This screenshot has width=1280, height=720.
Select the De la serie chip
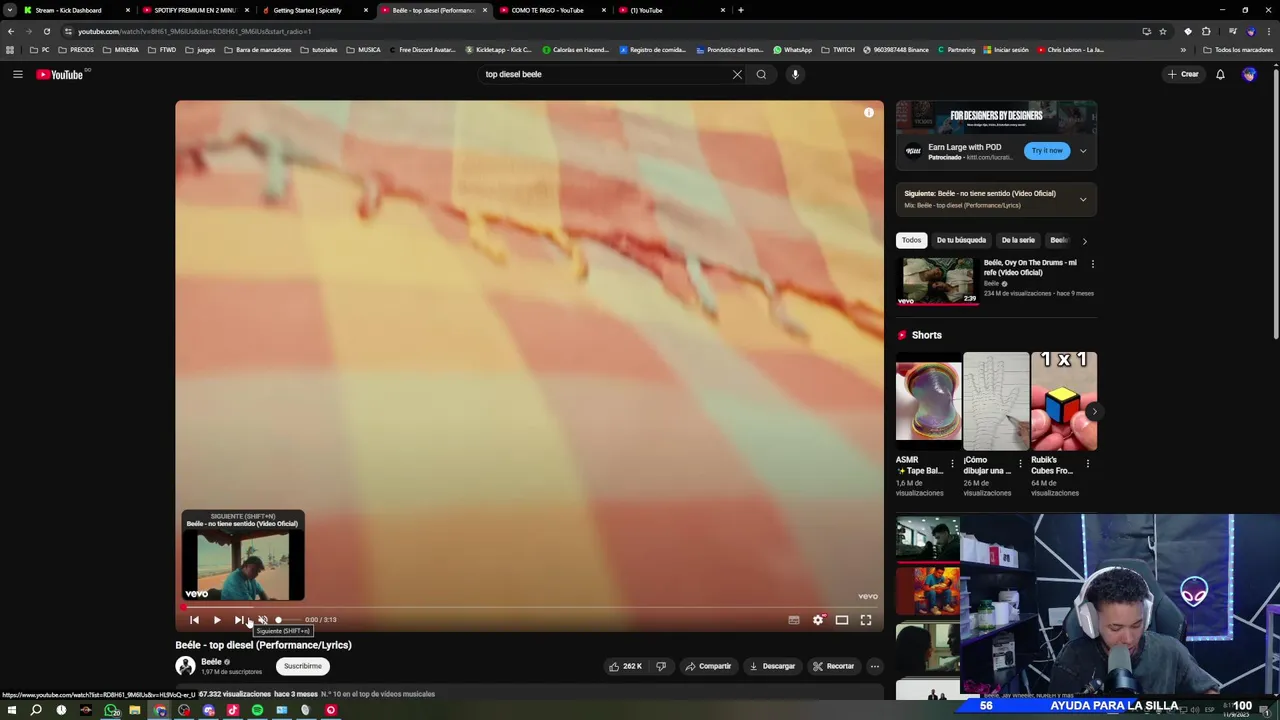pos(1018,240)
